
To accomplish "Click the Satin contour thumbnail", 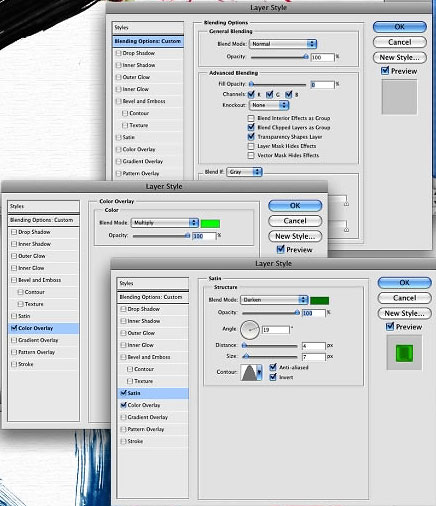I will coord(248,372).
